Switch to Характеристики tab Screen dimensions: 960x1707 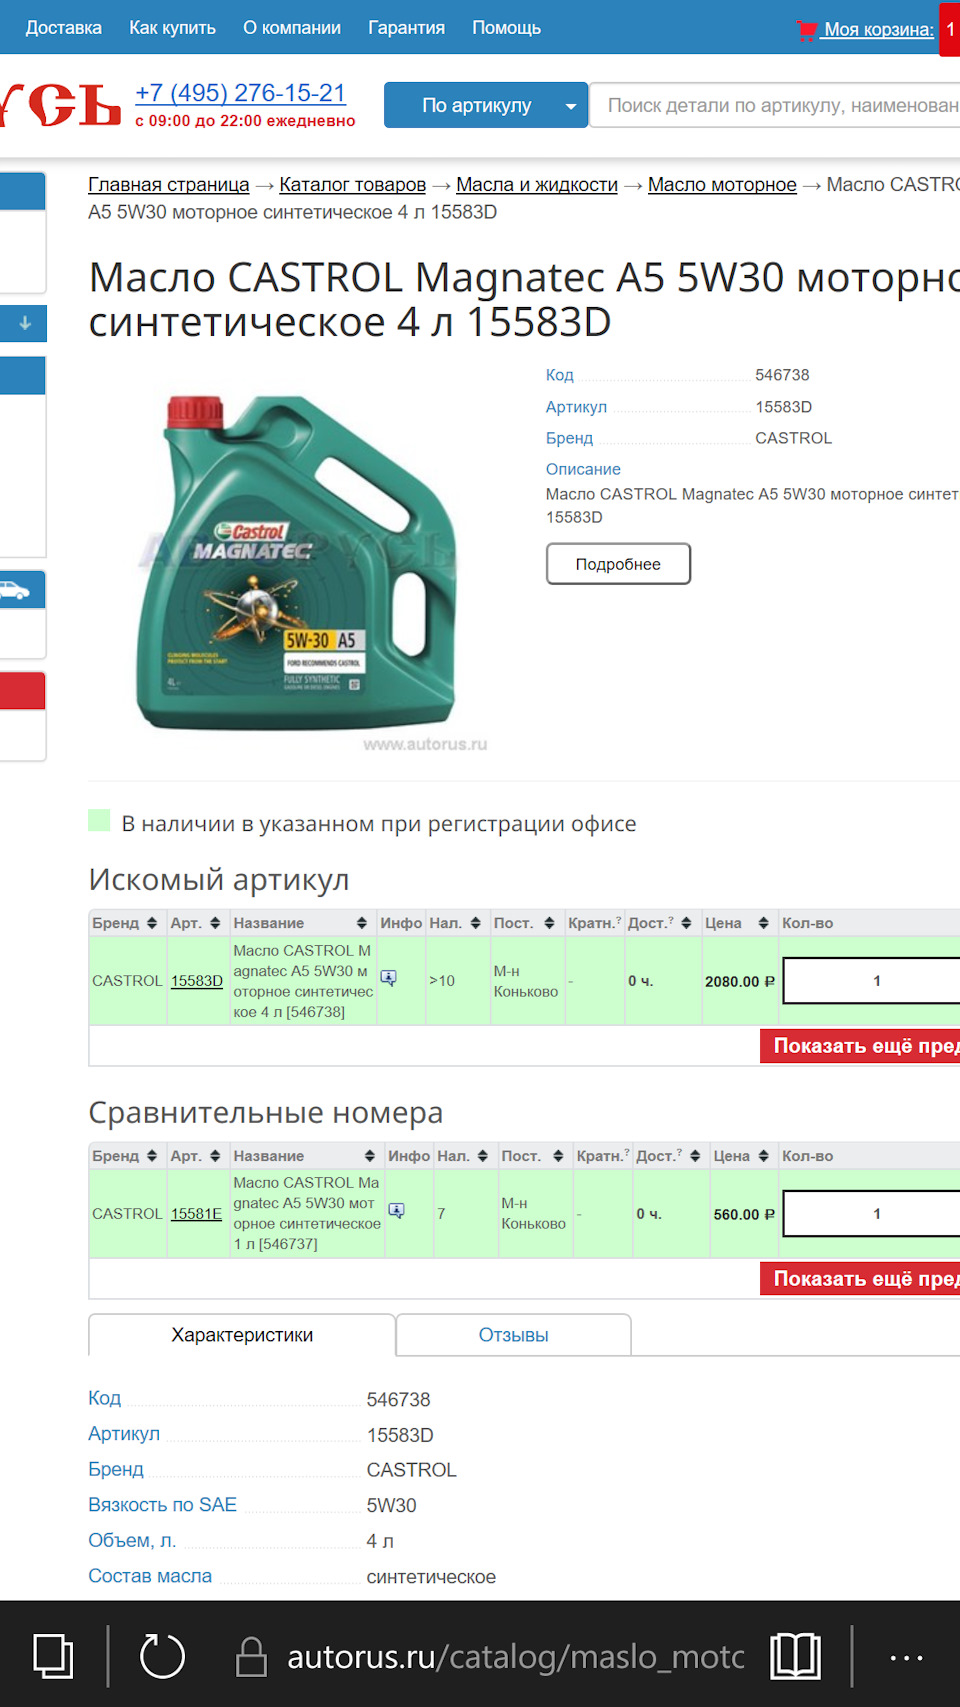(x=242, y=1335)
